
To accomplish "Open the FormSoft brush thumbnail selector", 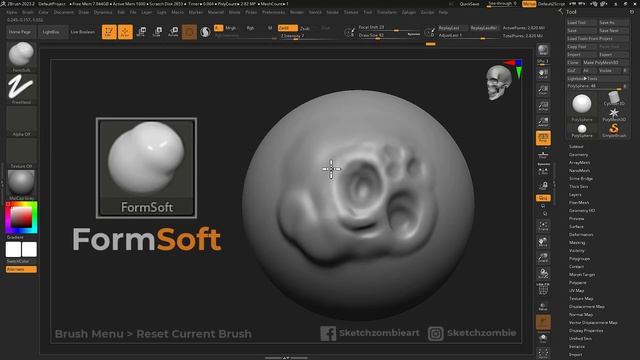I will click(21, 57).
